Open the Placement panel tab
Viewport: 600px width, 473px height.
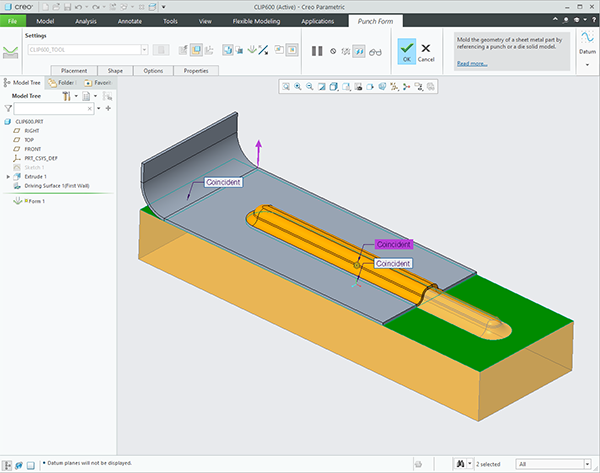click(74, 71)
